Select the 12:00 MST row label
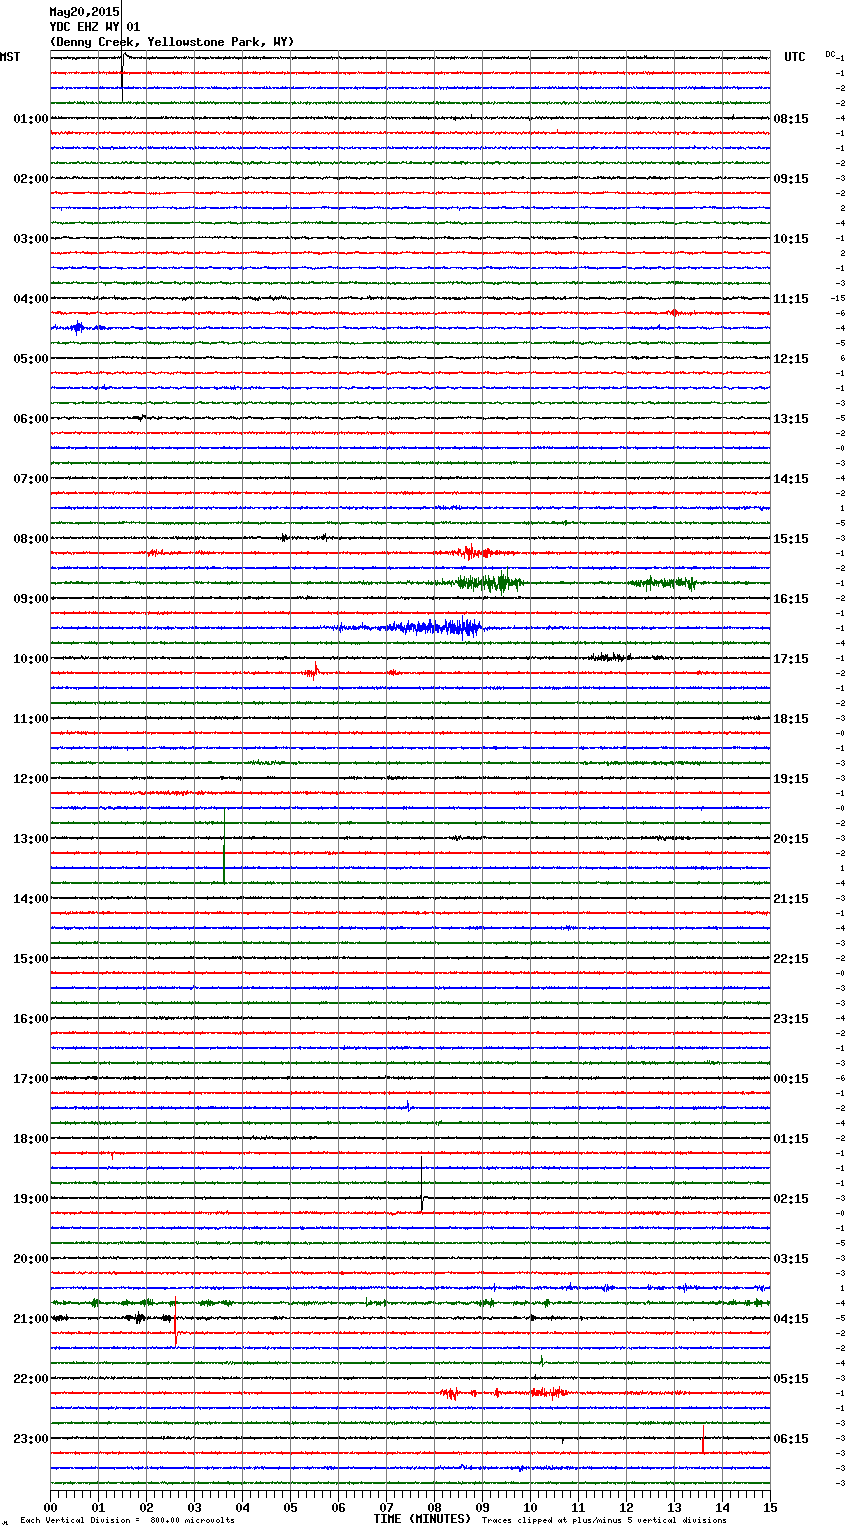Viewport: 850px width, 1534px height. pos(31,779)
